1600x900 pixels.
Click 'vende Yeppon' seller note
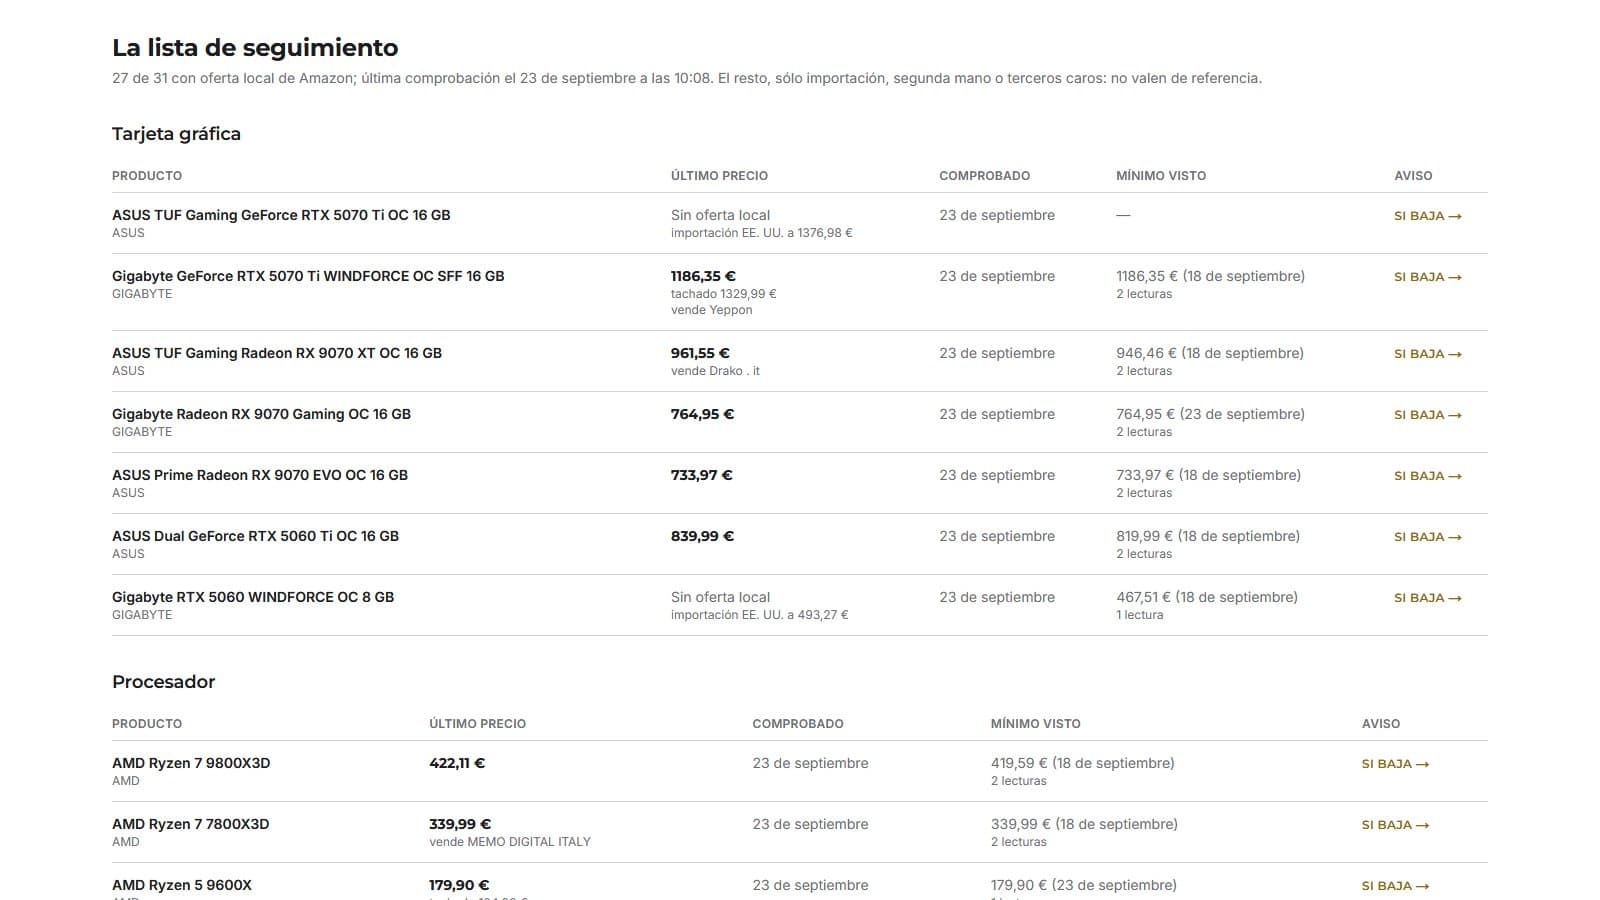[712, 310]
